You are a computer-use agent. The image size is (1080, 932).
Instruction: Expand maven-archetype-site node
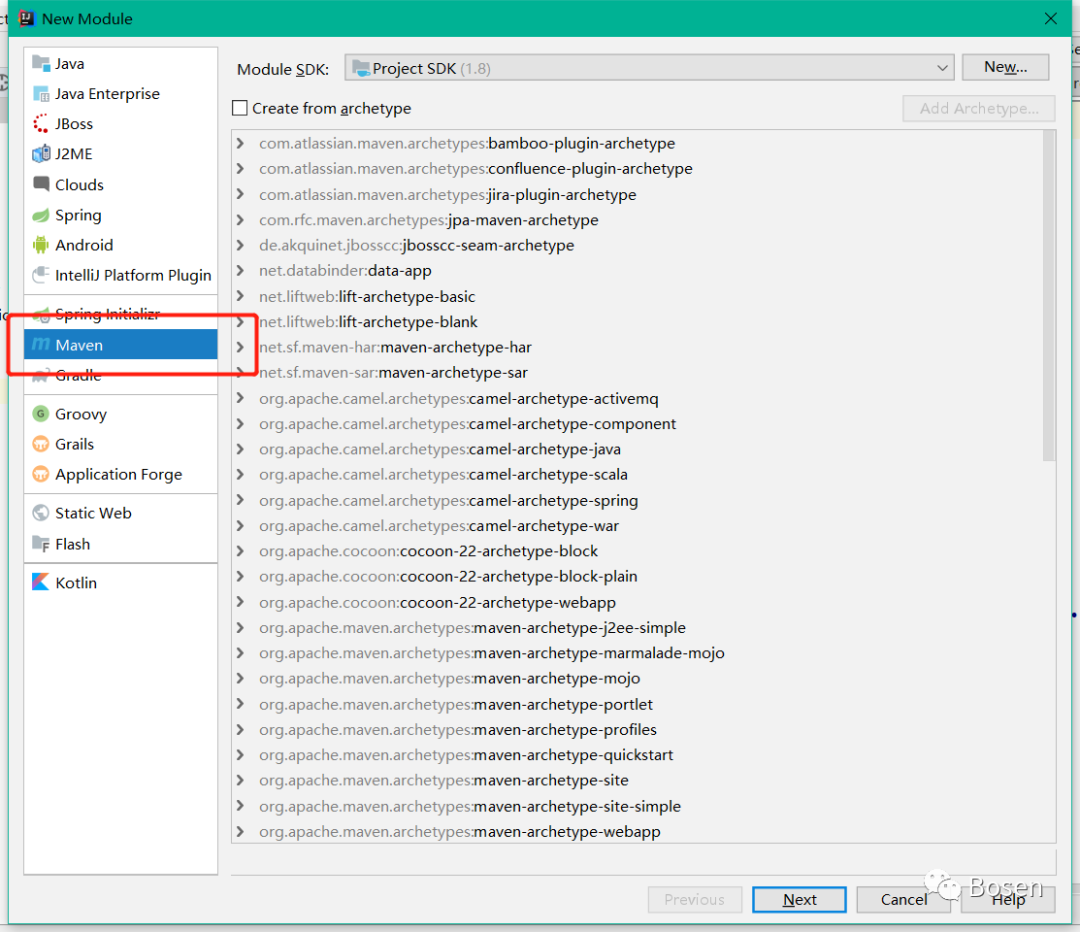[240, 780]
